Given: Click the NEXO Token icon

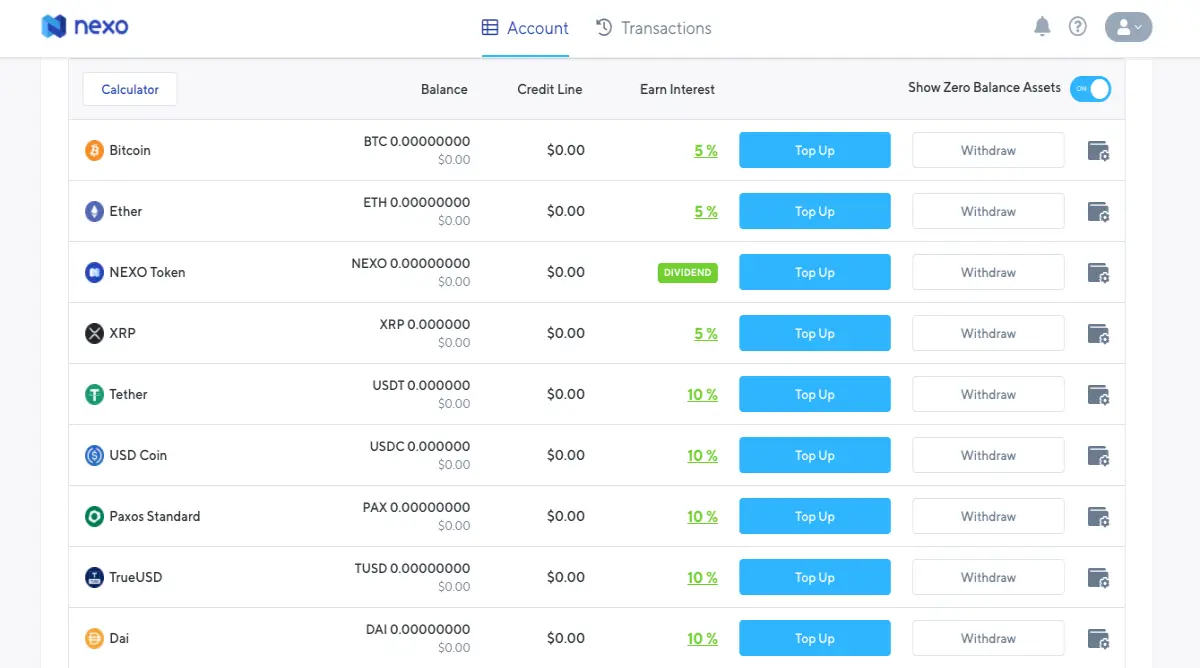Looking at the screenshot, I should (94, 272).
